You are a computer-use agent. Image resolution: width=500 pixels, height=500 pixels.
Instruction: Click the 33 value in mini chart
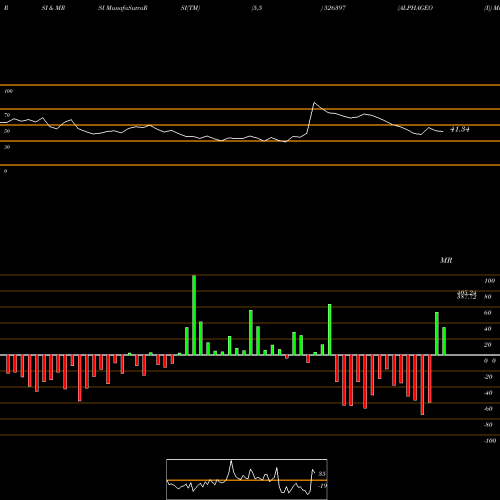322,474
